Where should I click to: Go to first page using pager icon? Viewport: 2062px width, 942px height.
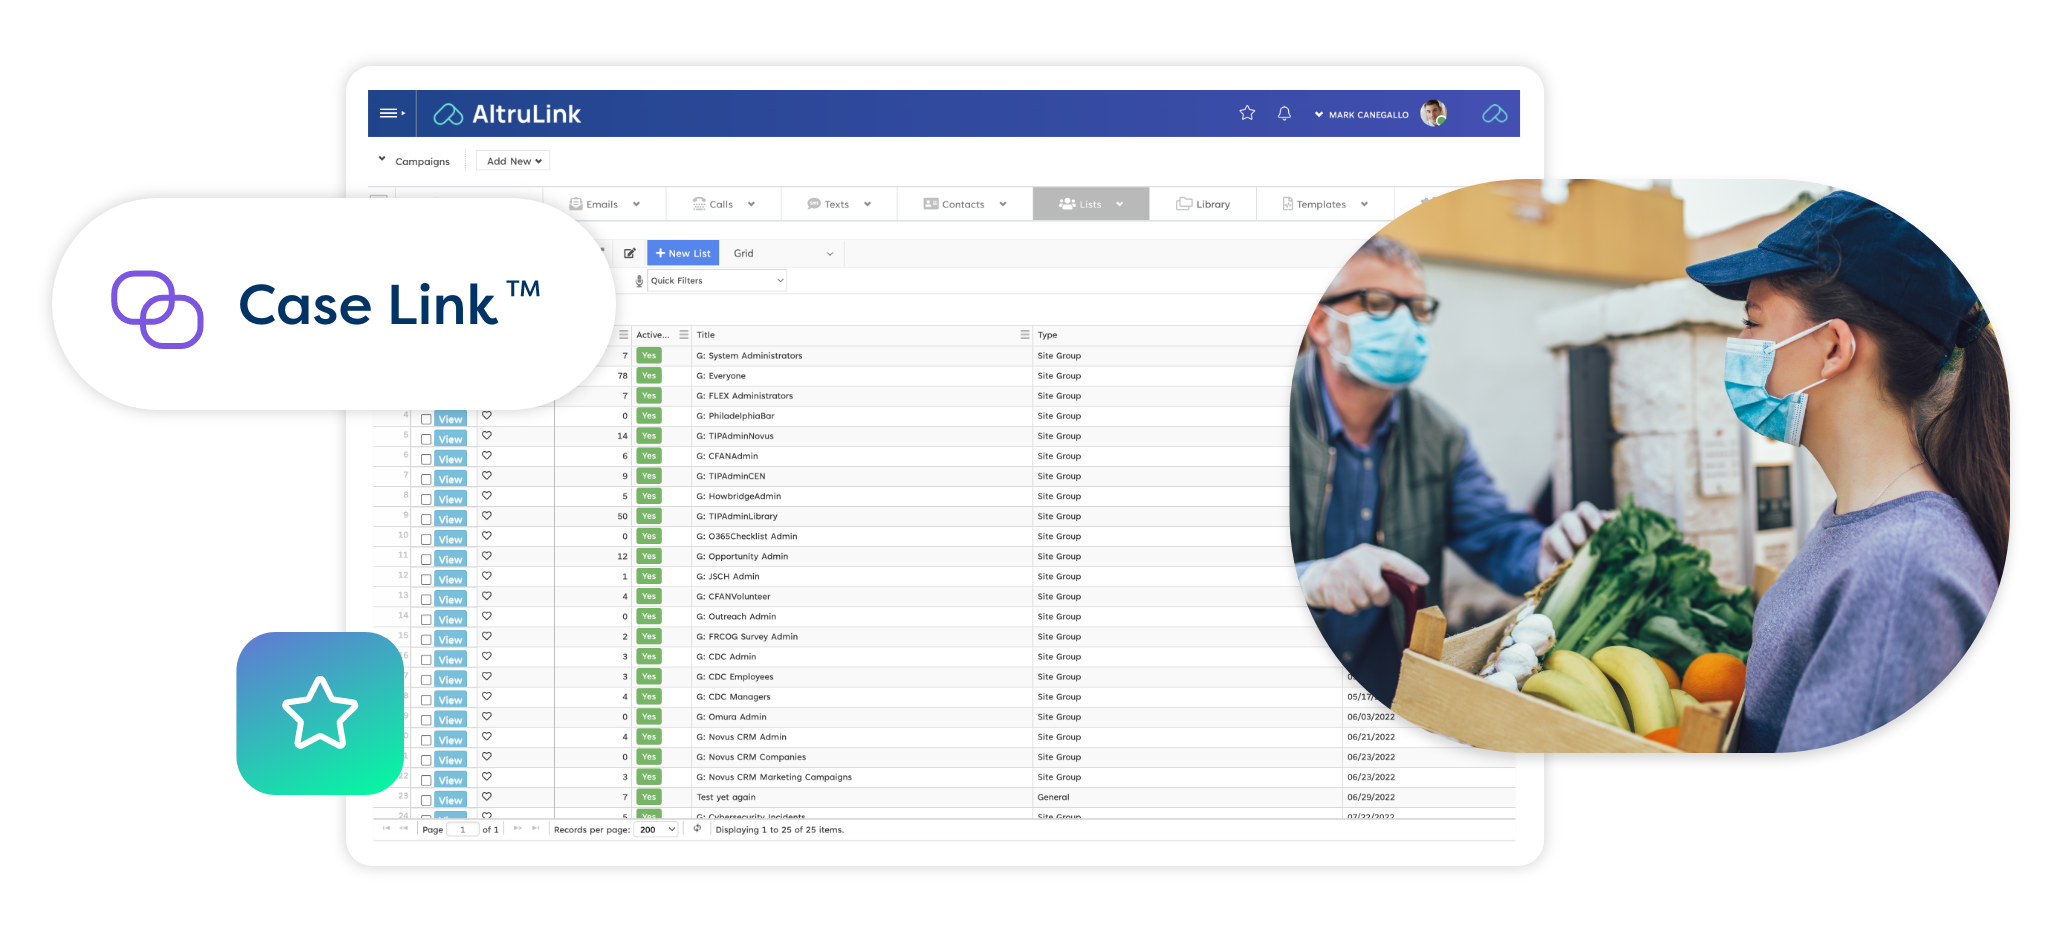(386, 828)
